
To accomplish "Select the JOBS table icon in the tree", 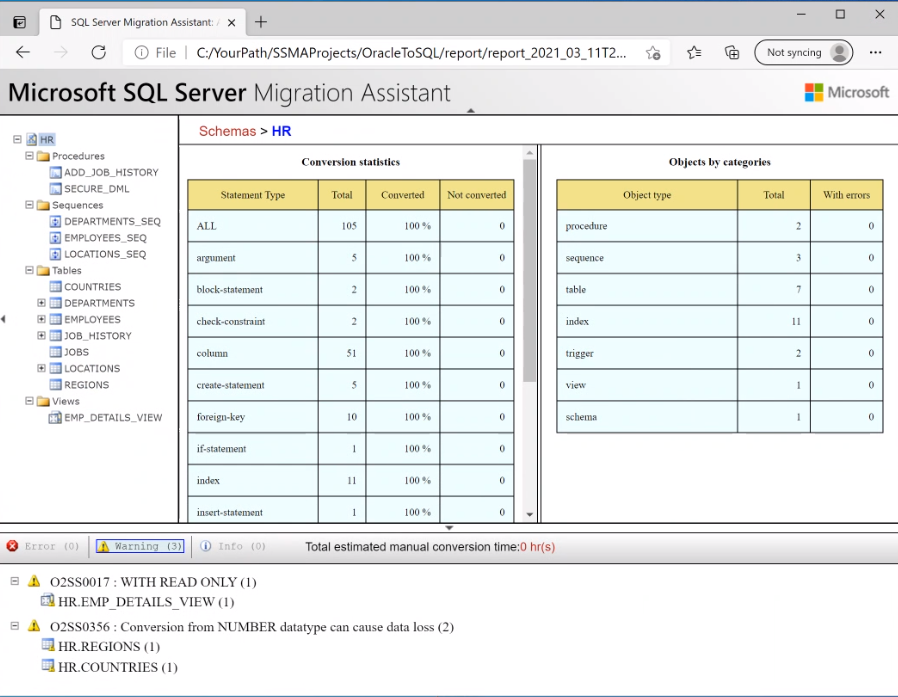I will coord(55,352).
